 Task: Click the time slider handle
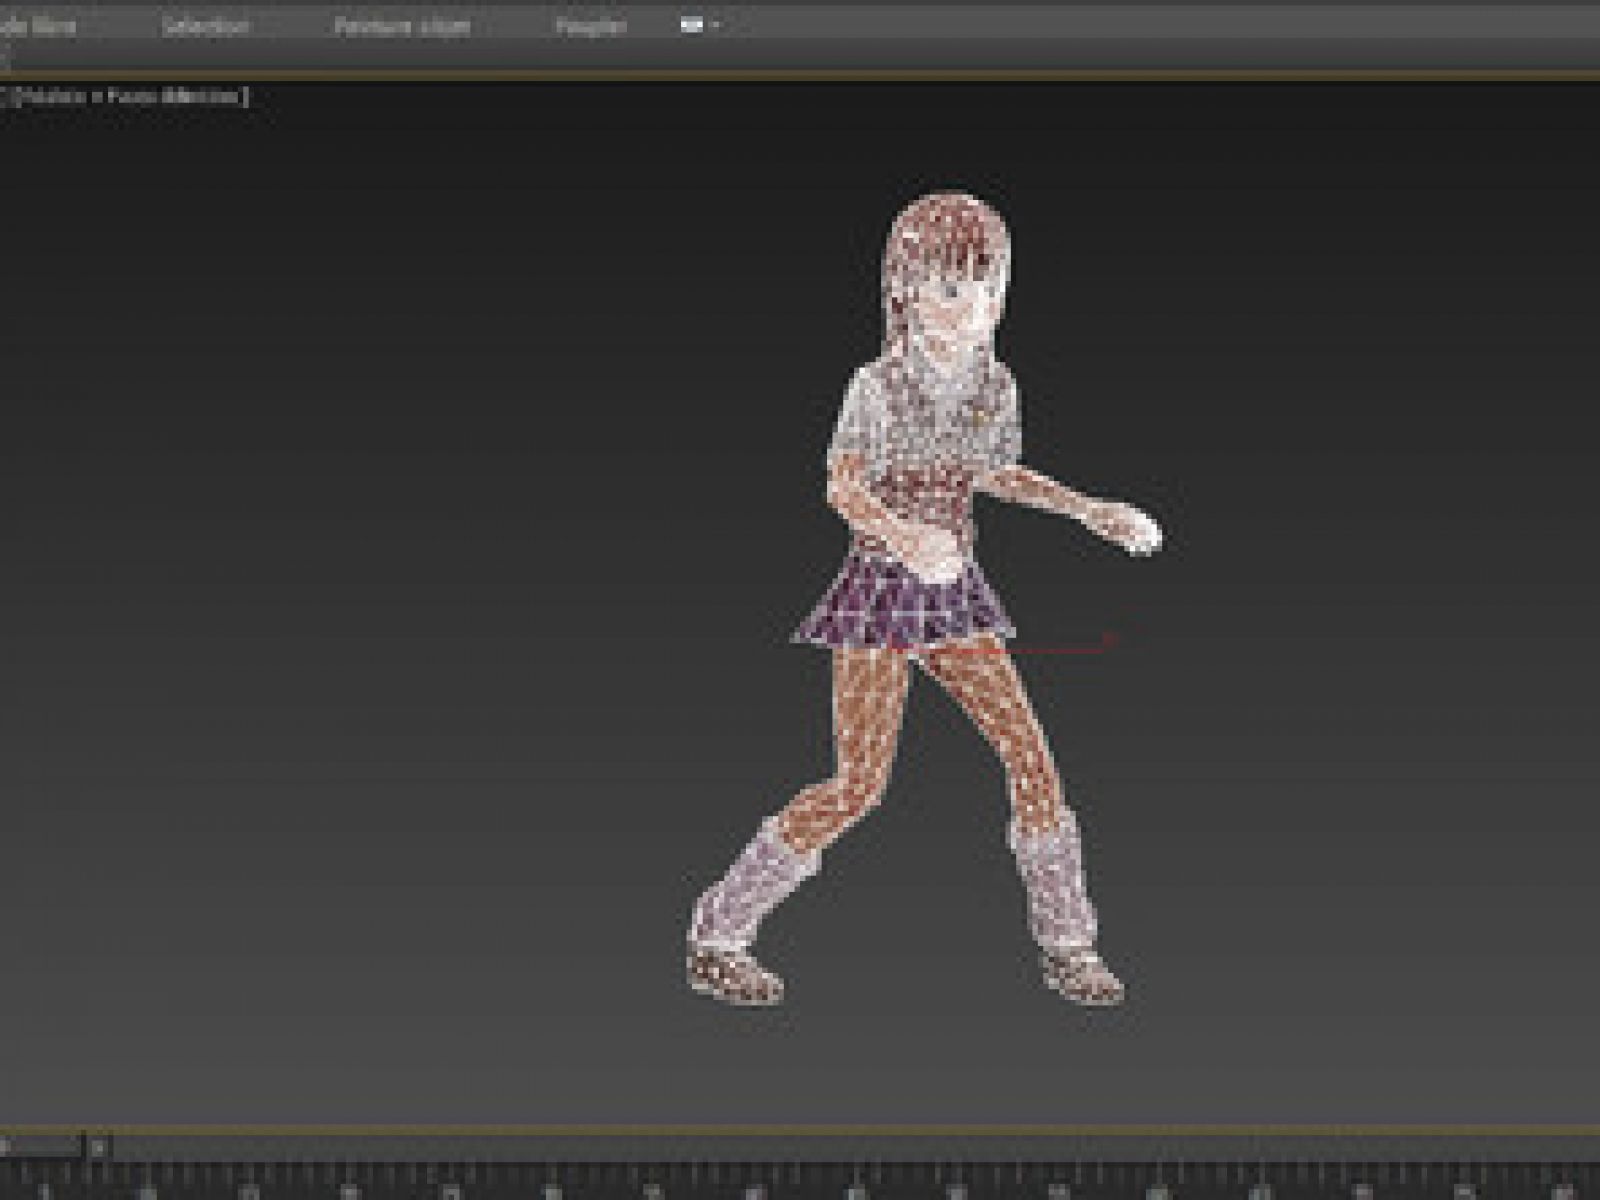[x=40, y=1147]
